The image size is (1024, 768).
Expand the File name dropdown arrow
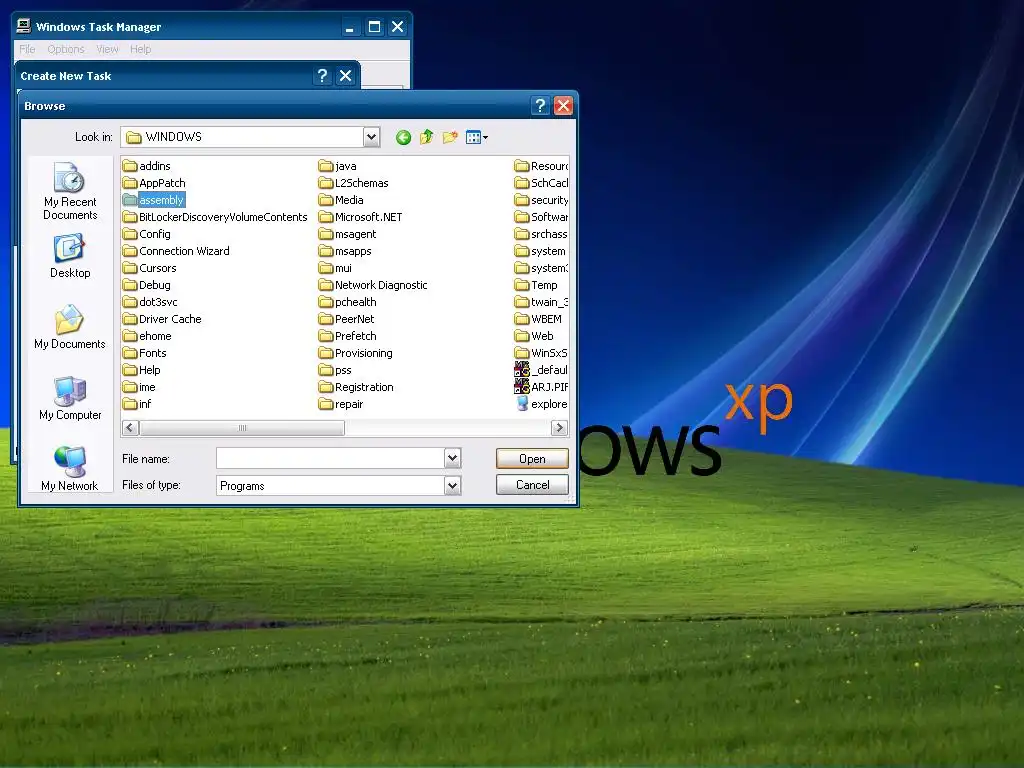pyautogui.click(x=453, y=458)
